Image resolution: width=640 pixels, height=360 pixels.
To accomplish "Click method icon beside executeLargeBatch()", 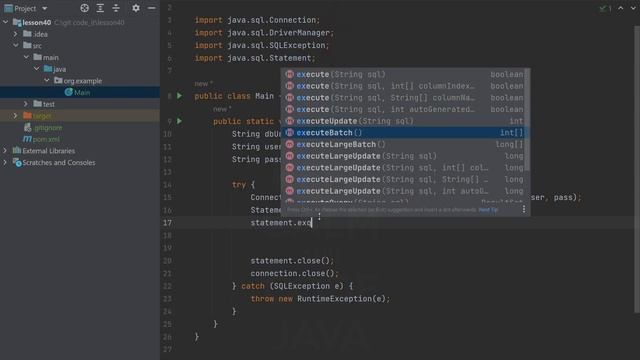I will [289, 144].
